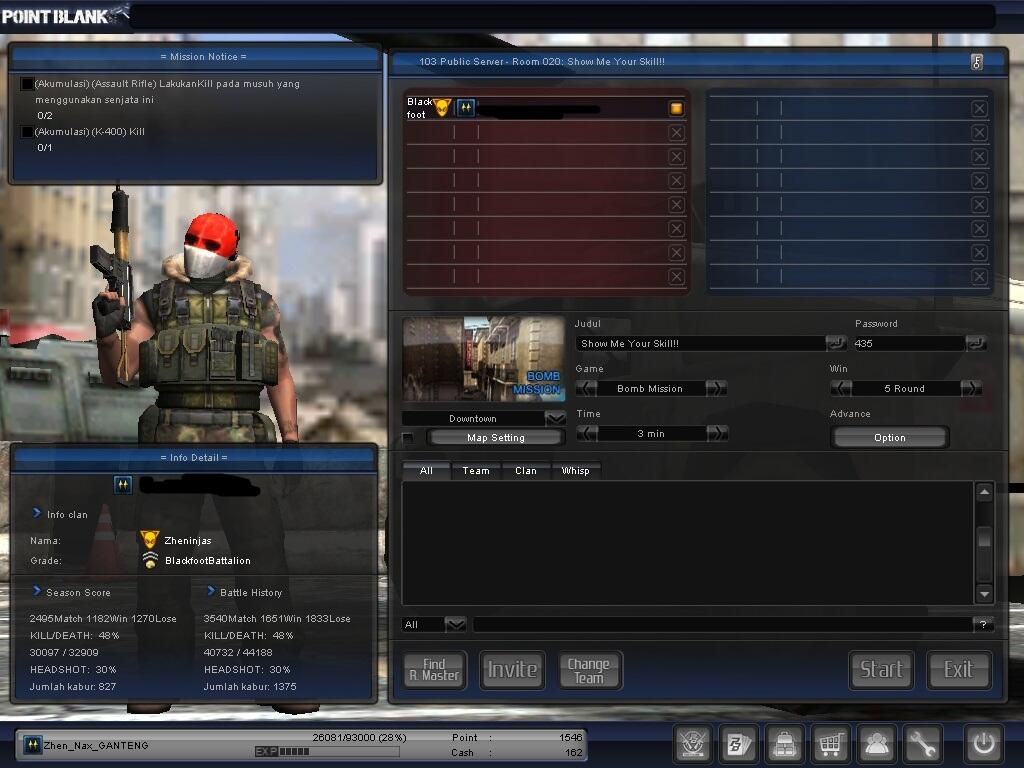Close the fifth red team slot
This screenshot has width=1024, height=768.
click(677, 204)
